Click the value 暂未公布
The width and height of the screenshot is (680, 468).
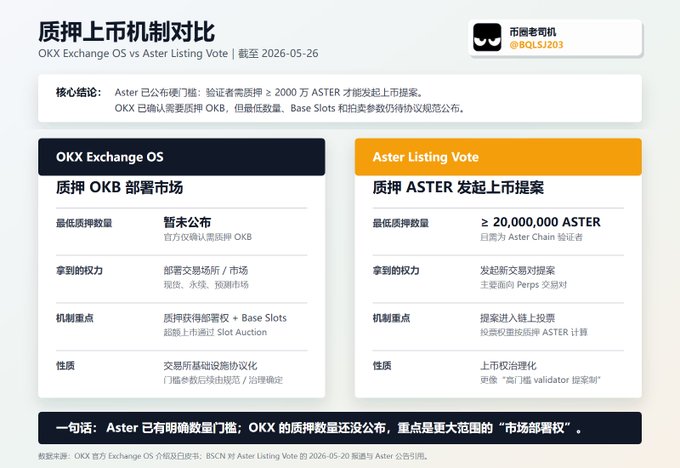187,222
